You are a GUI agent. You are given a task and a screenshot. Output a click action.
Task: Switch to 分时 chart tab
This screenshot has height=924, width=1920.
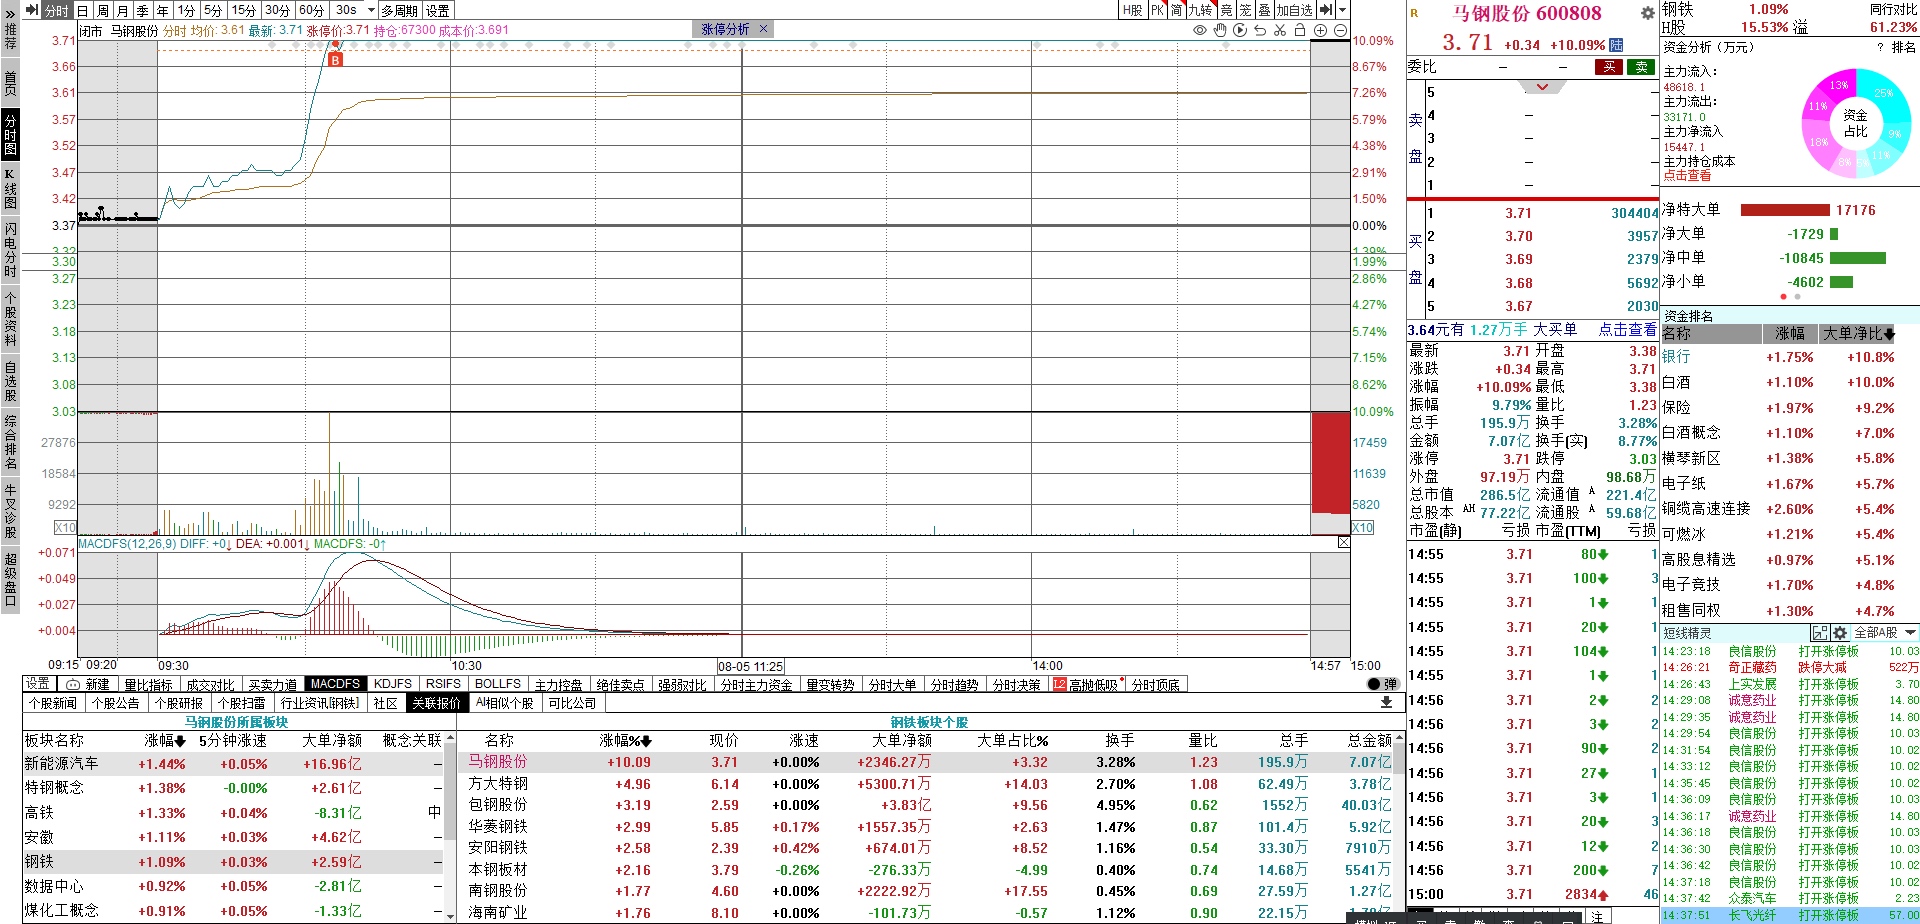point(57,10)
